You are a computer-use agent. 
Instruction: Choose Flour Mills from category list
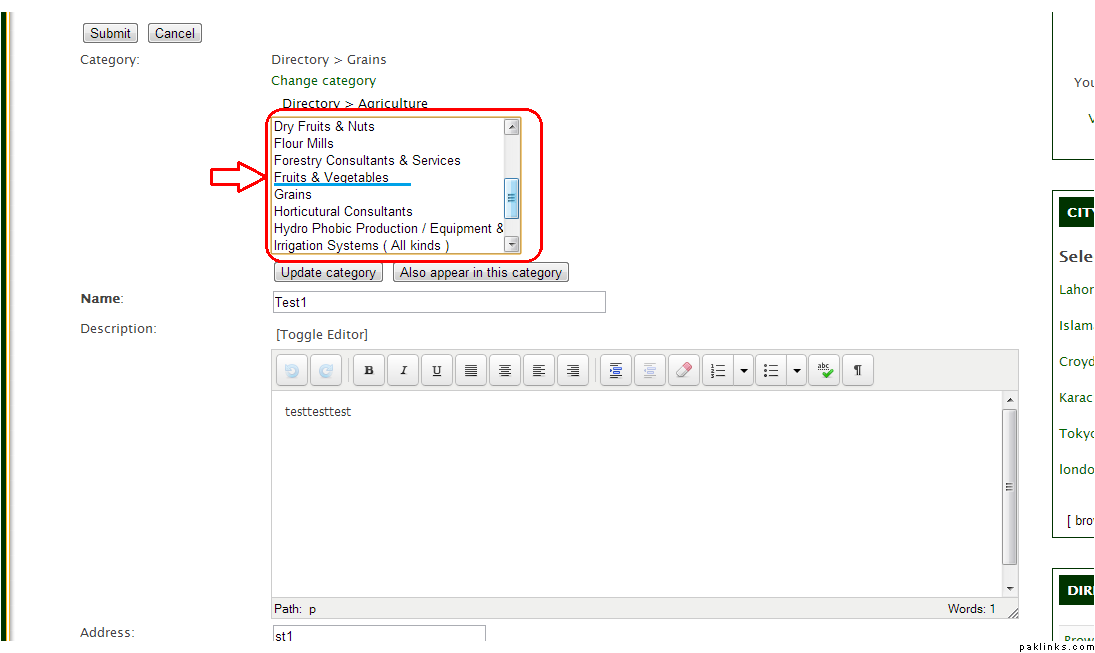click(304, 144)
